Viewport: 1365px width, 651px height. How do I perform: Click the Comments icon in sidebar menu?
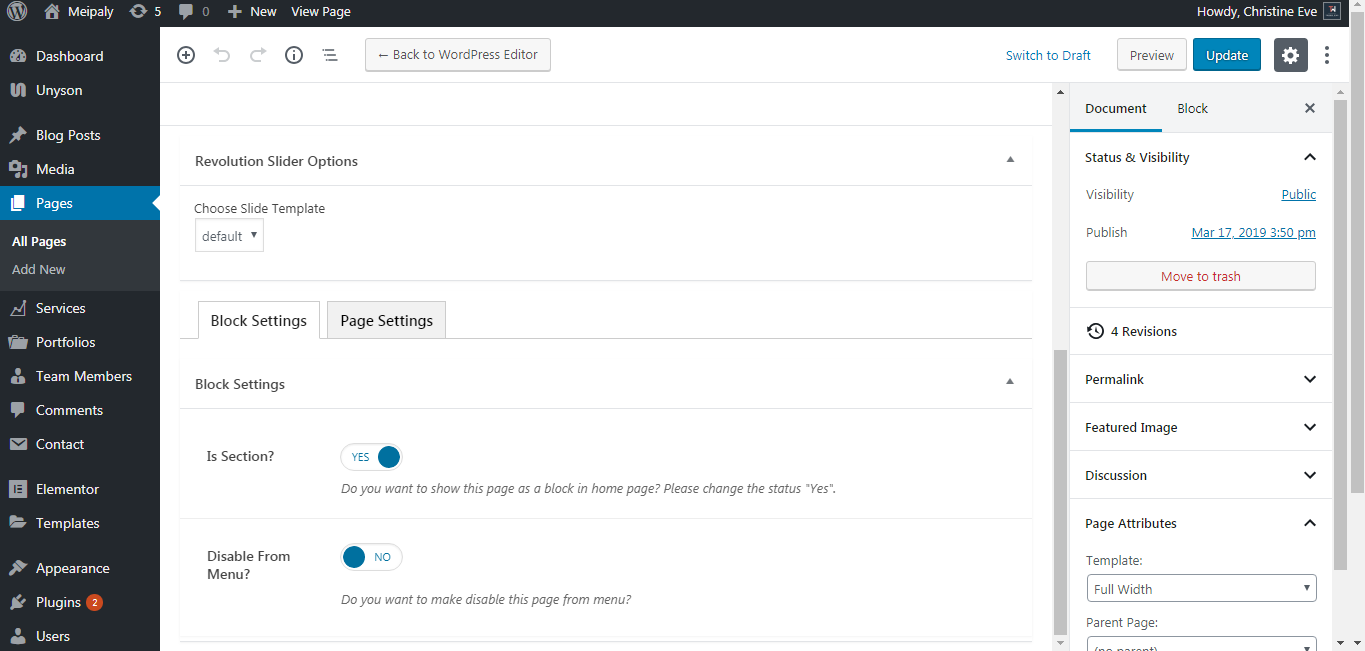pos(18,410)
